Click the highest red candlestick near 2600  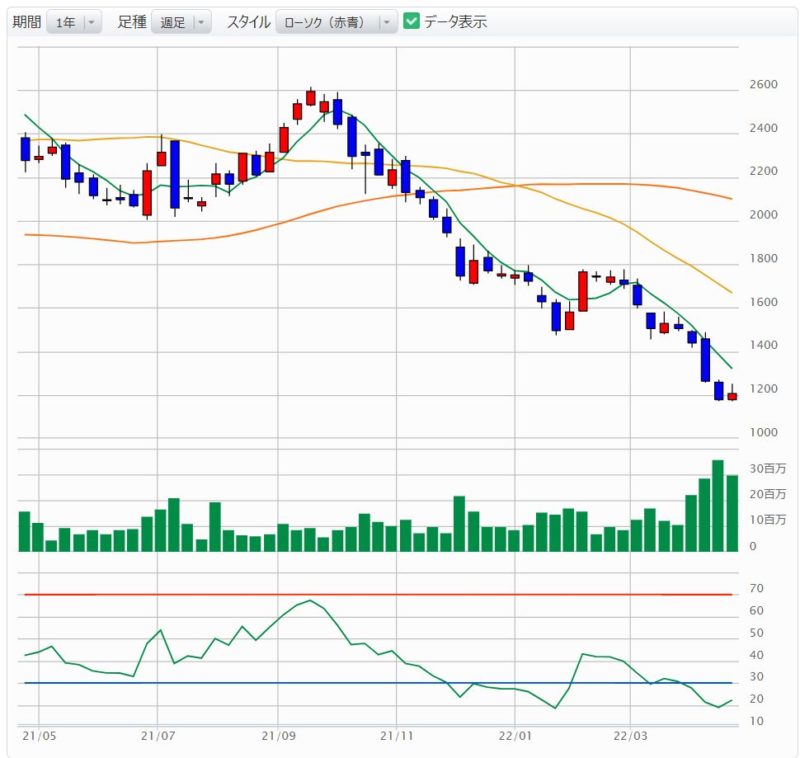[311, 97]
